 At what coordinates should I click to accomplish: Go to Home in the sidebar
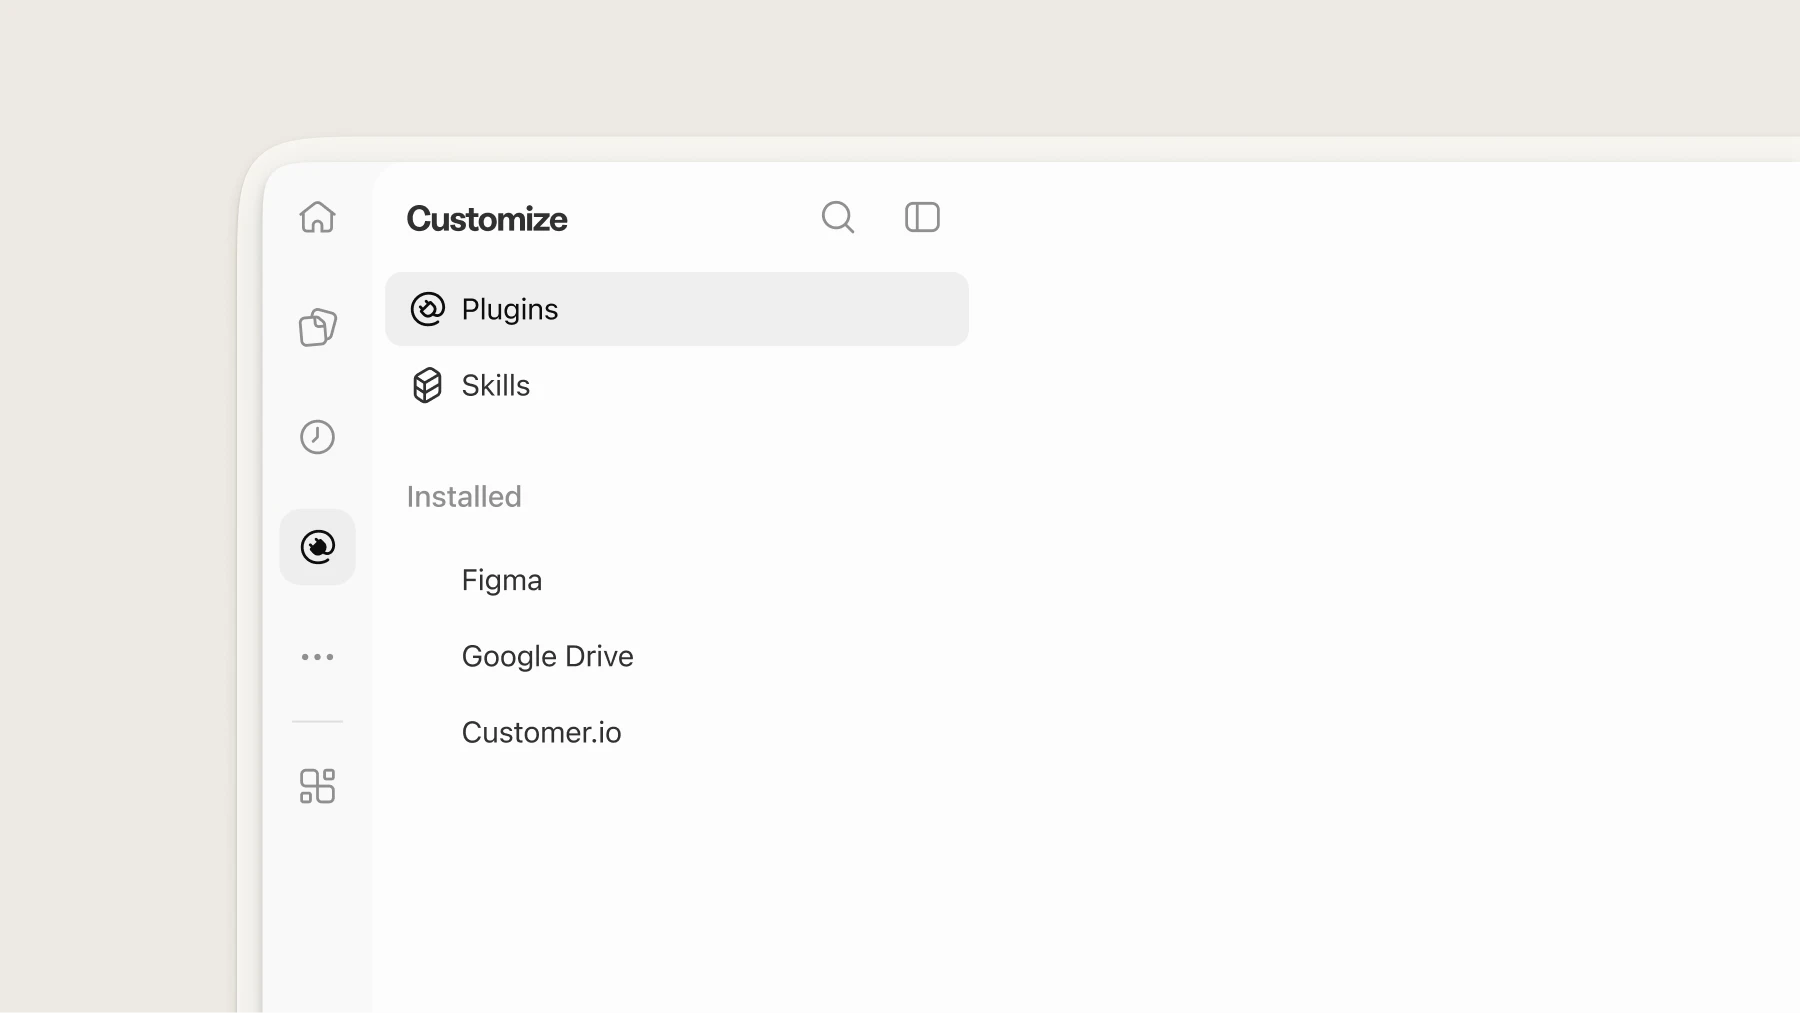coord(317,217)
